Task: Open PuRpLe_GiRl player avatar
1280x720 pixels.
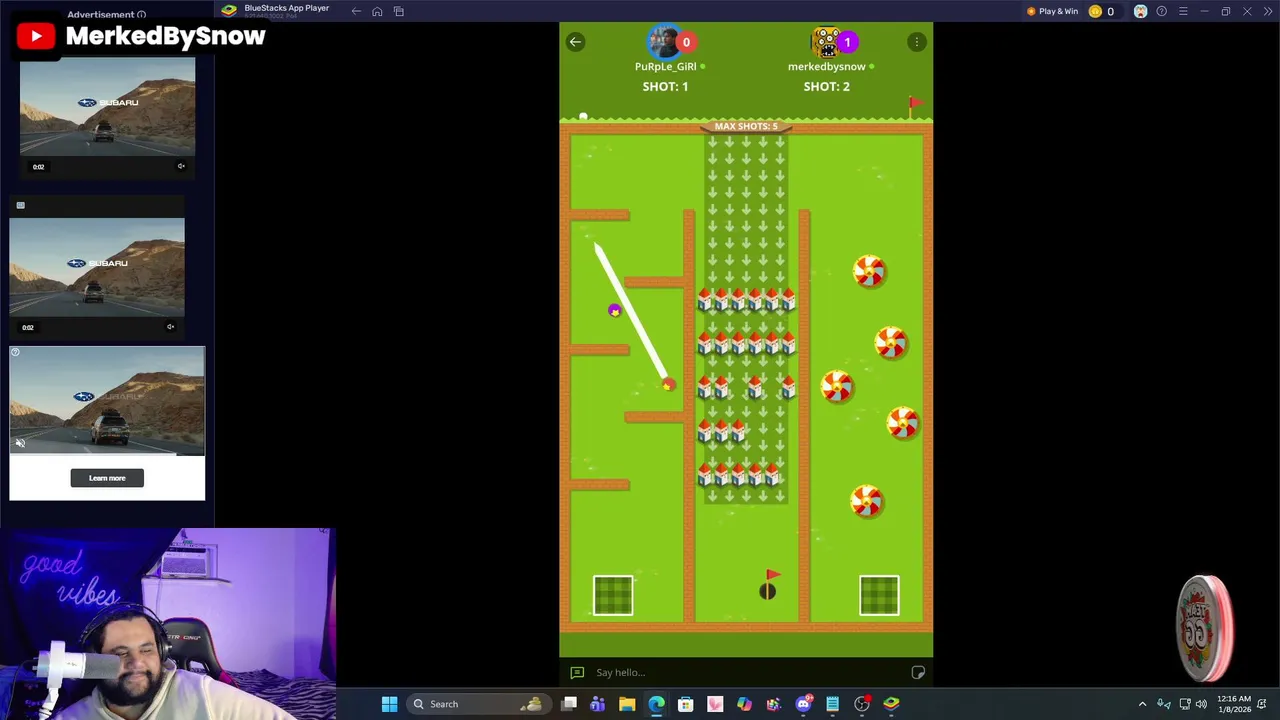Action: click(x=663, y=42)
